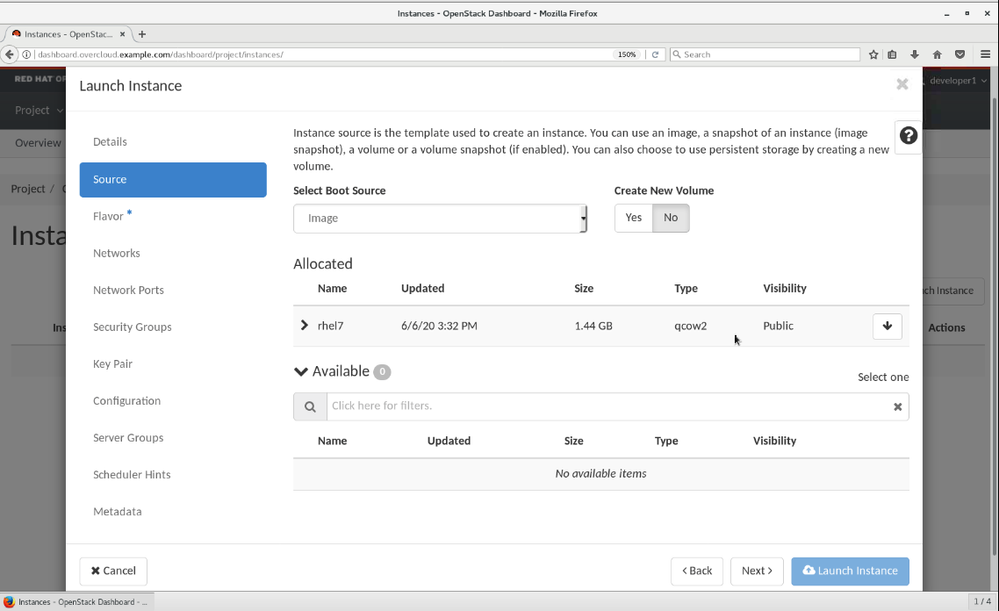
Task: Reload the page in the address bar
Action: (655, 54)
